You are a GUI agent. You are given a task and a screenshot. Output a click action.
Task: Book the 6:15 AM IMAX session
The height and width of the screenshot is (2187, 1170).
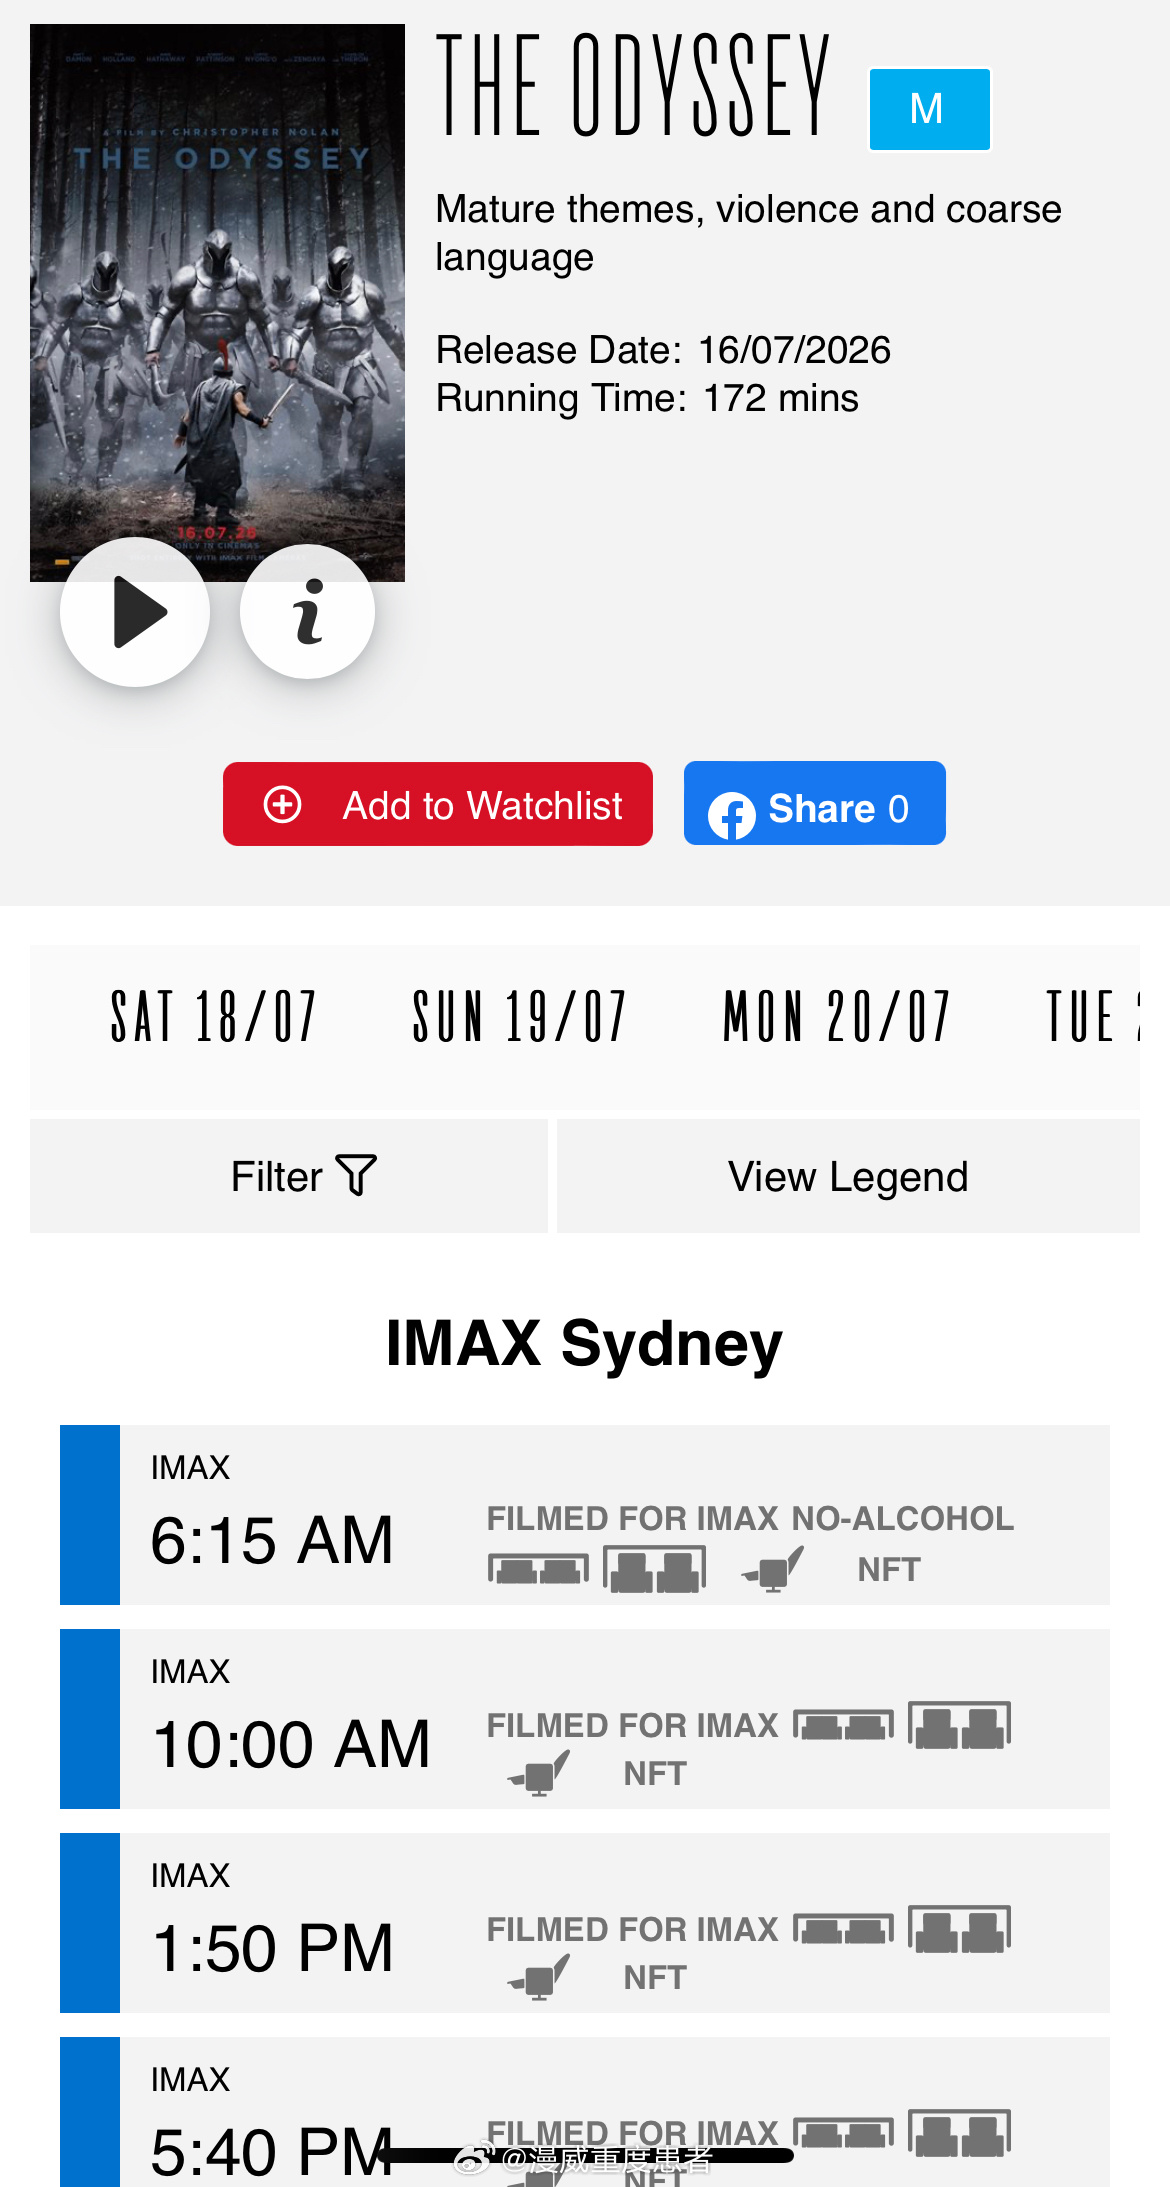[x=585, y=1515]
